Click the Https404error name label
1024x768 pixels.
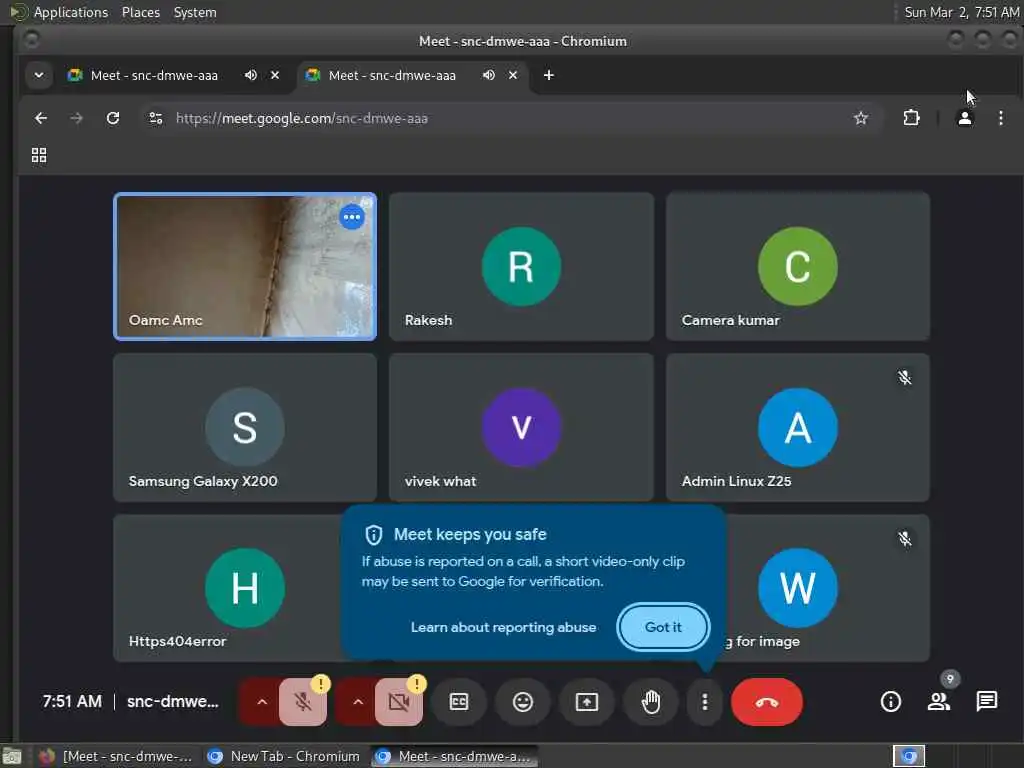(178, 641)
